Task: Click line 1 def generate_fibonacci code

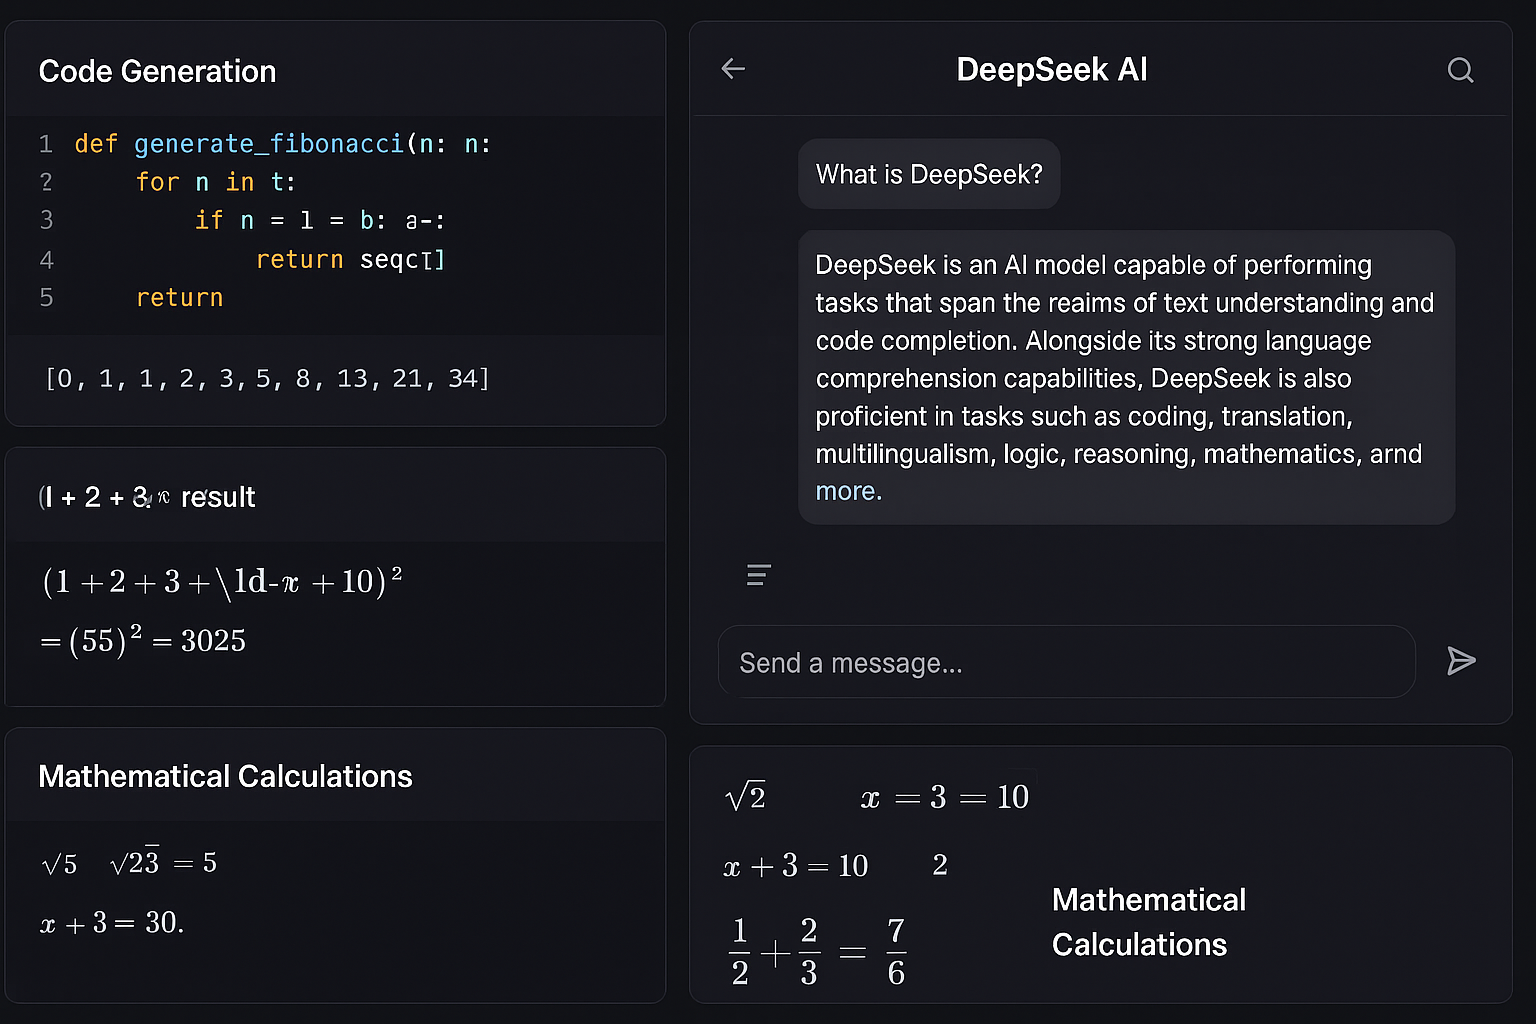Action: coord(283,144)
